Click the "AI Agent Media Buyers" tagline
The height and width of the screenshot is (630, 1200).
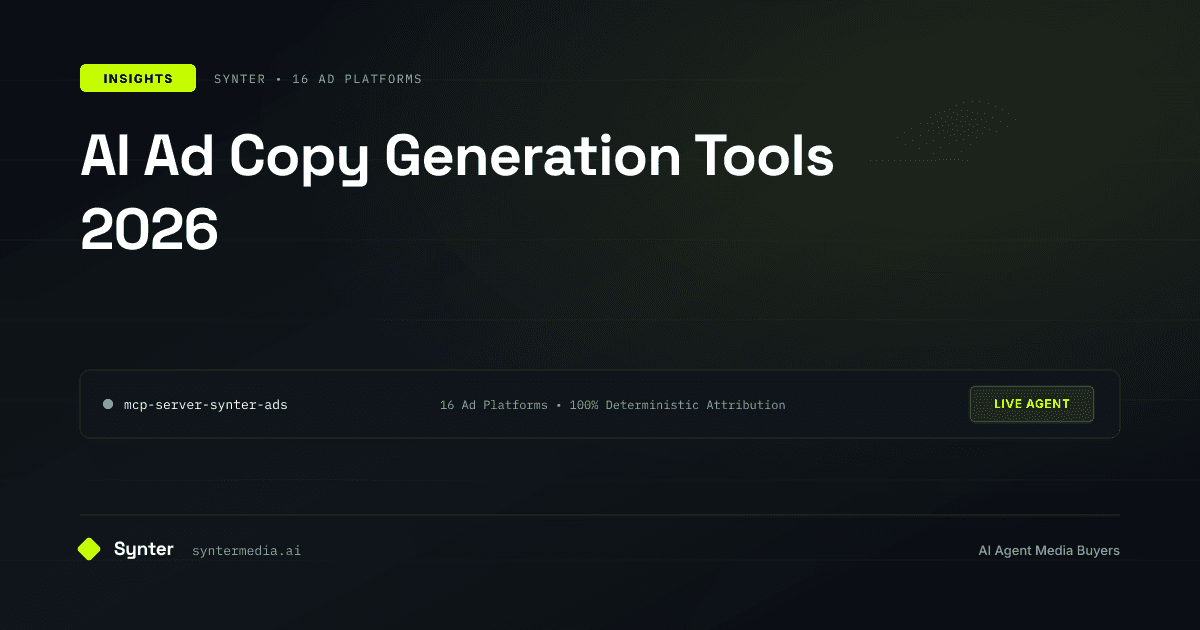click(x=1049, y=550)
